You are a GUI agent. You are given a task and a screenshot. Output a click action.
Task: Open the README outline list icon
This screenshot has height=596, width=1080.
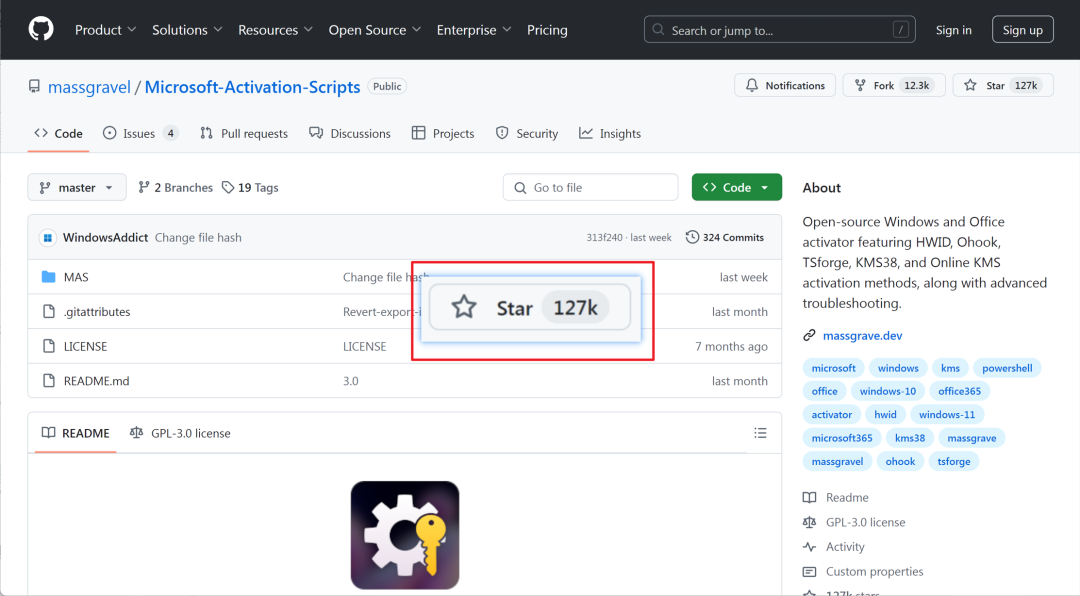[x=760, y=433]
